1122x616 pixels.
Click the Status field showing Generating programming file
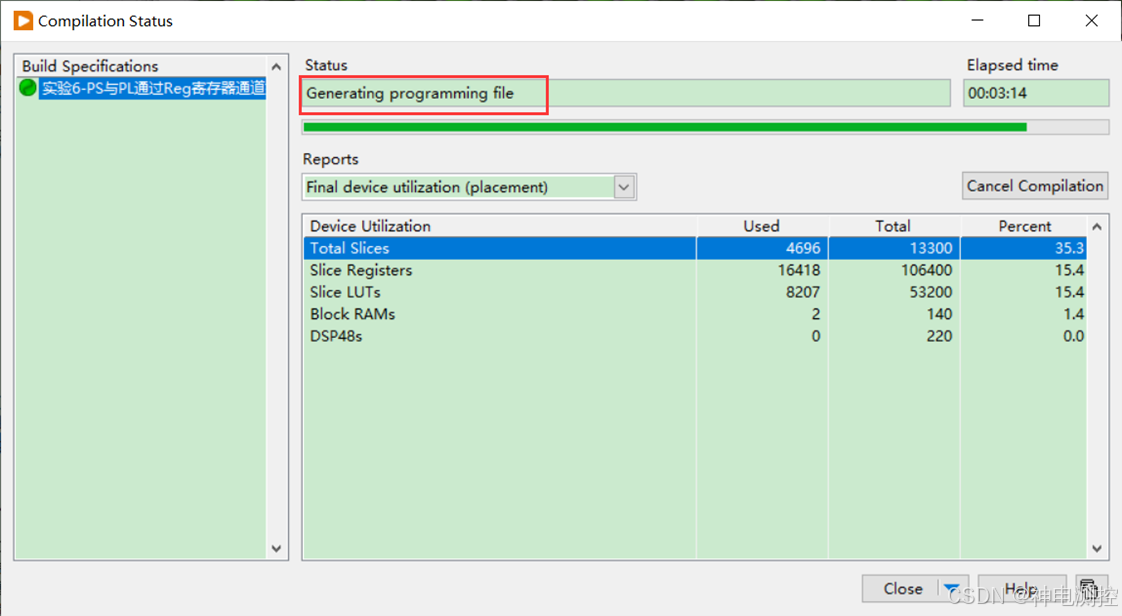click(626, 93)
